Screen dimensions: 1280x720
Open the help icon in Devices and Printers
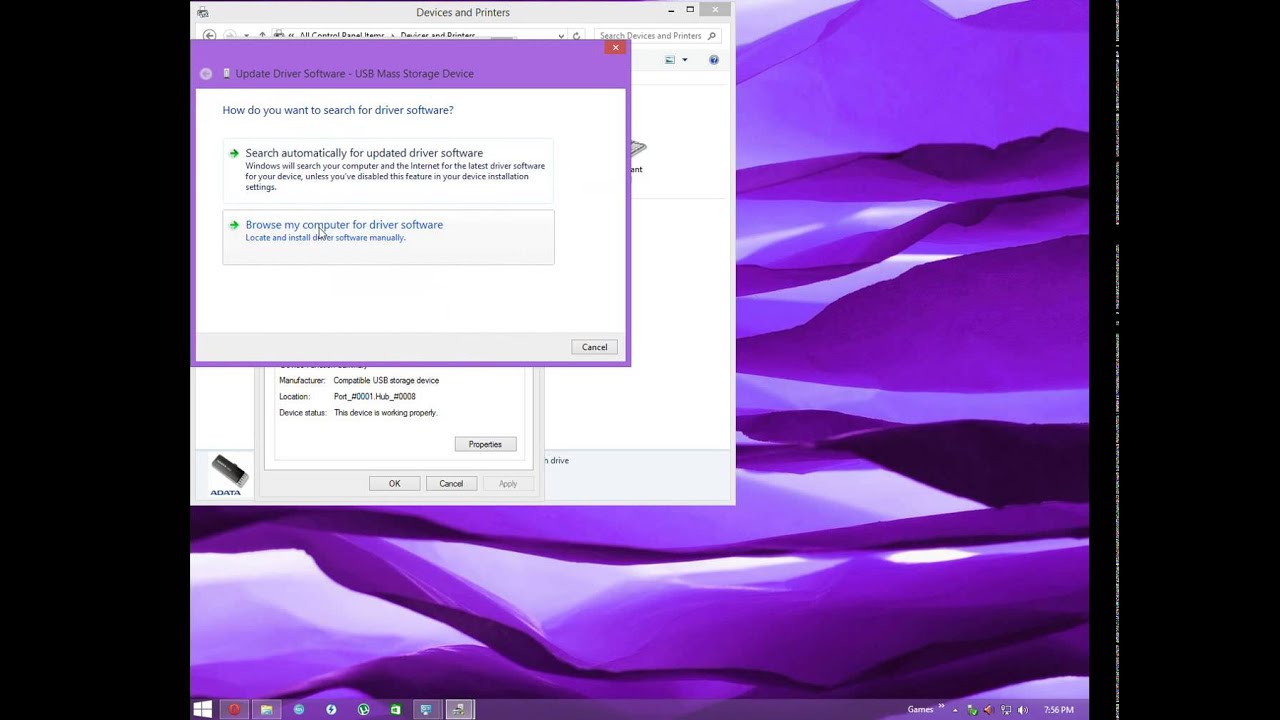pos(714,60)
